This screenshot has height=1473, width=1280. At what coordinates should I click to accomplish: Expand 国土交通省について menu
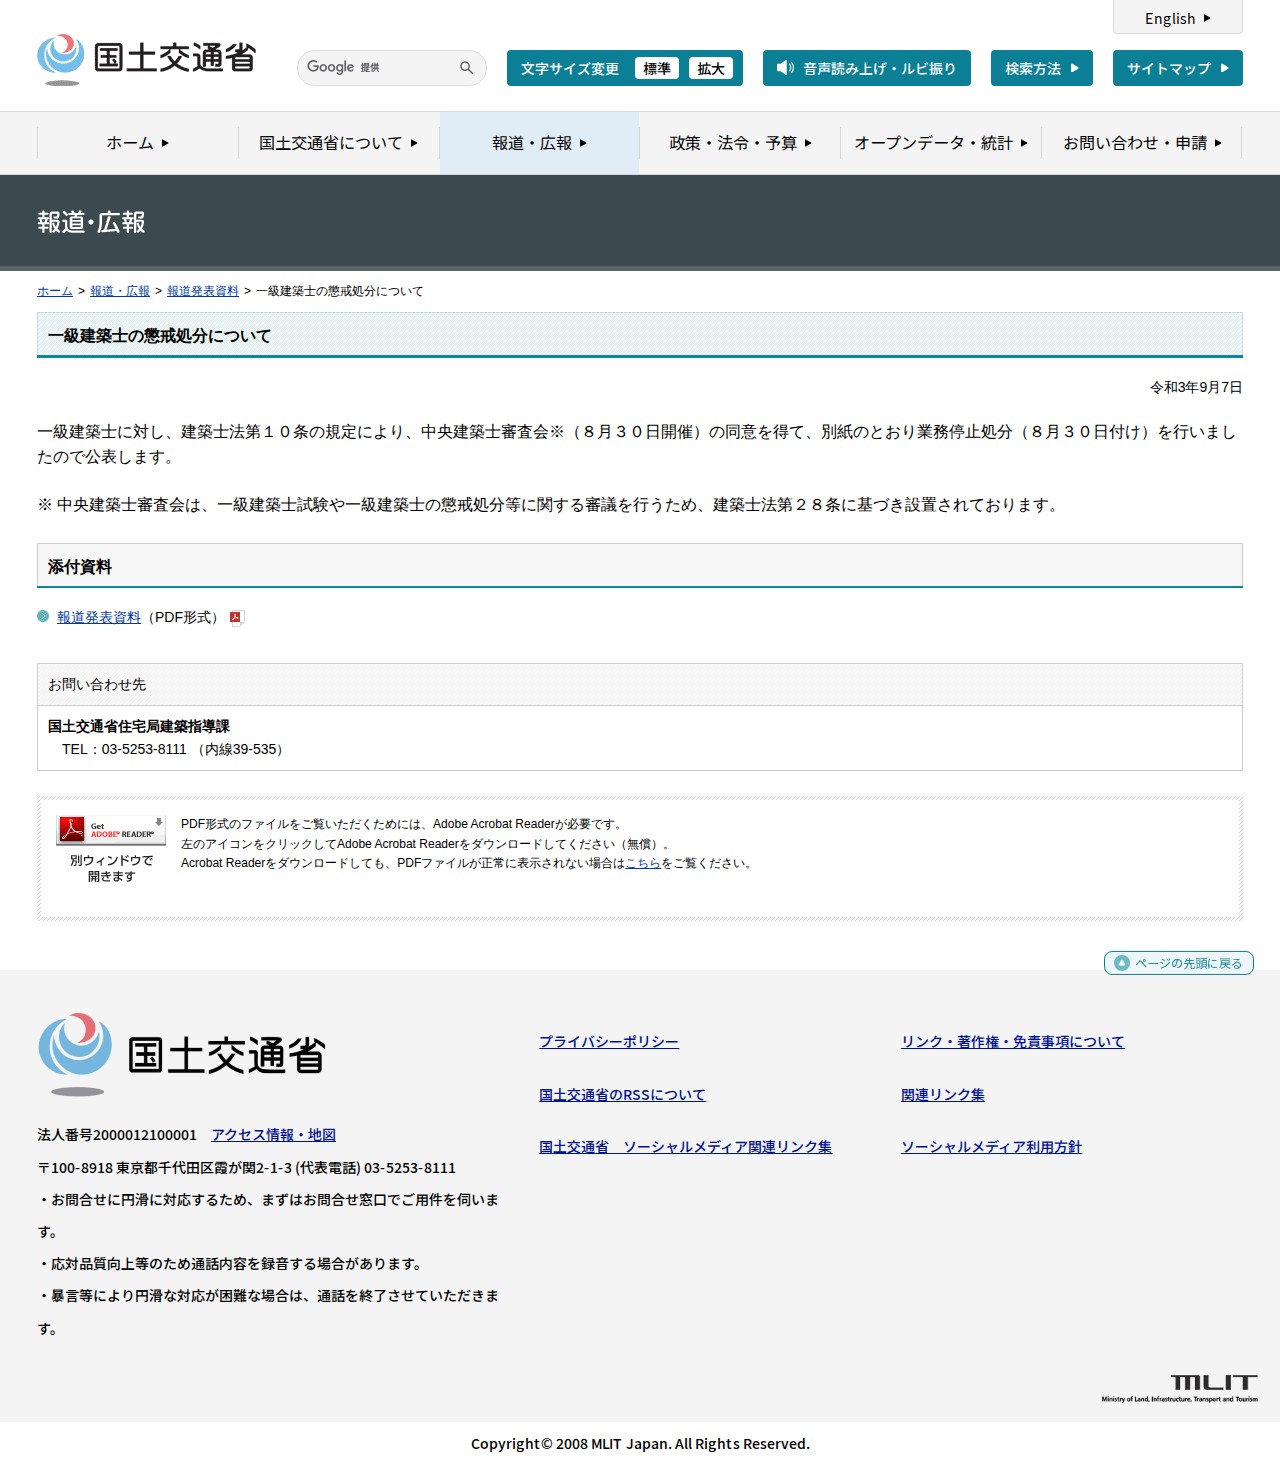[x=339, y=143]
